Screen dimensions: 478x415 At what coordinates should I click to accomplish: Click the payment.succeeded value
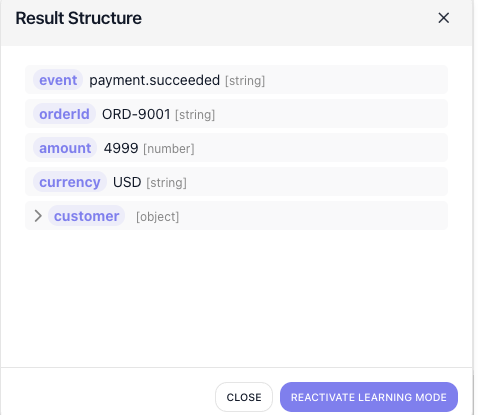154,80
